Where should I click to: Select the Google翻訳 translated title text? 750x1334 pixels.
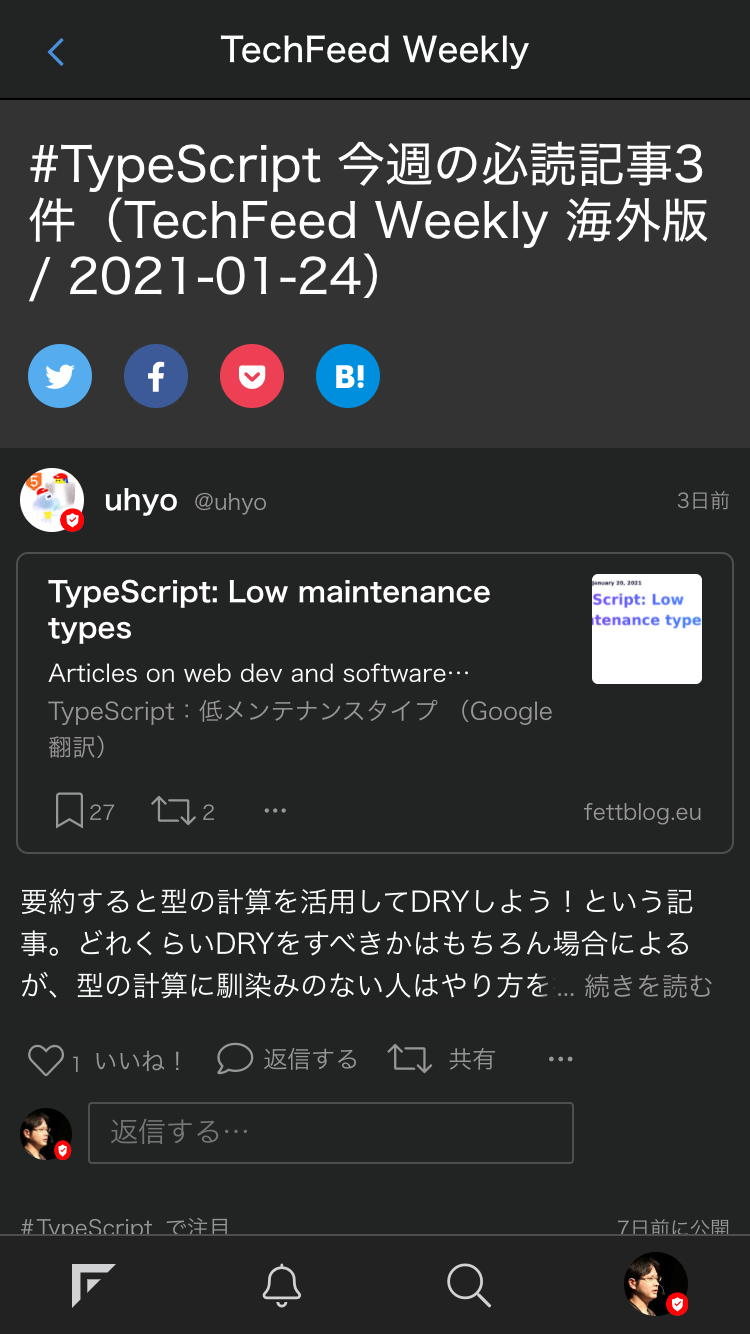tap(300, 729)
